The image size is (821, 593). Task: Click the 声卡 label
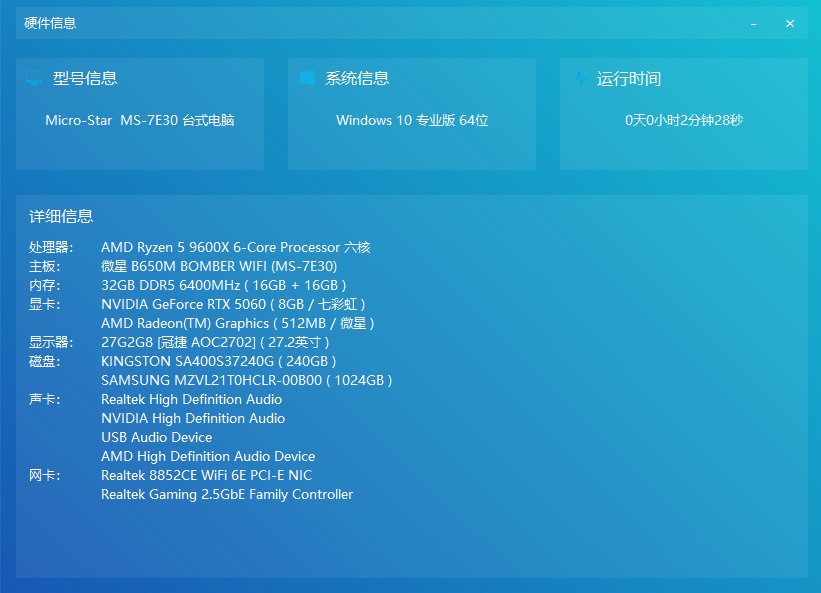click(45, 399)
